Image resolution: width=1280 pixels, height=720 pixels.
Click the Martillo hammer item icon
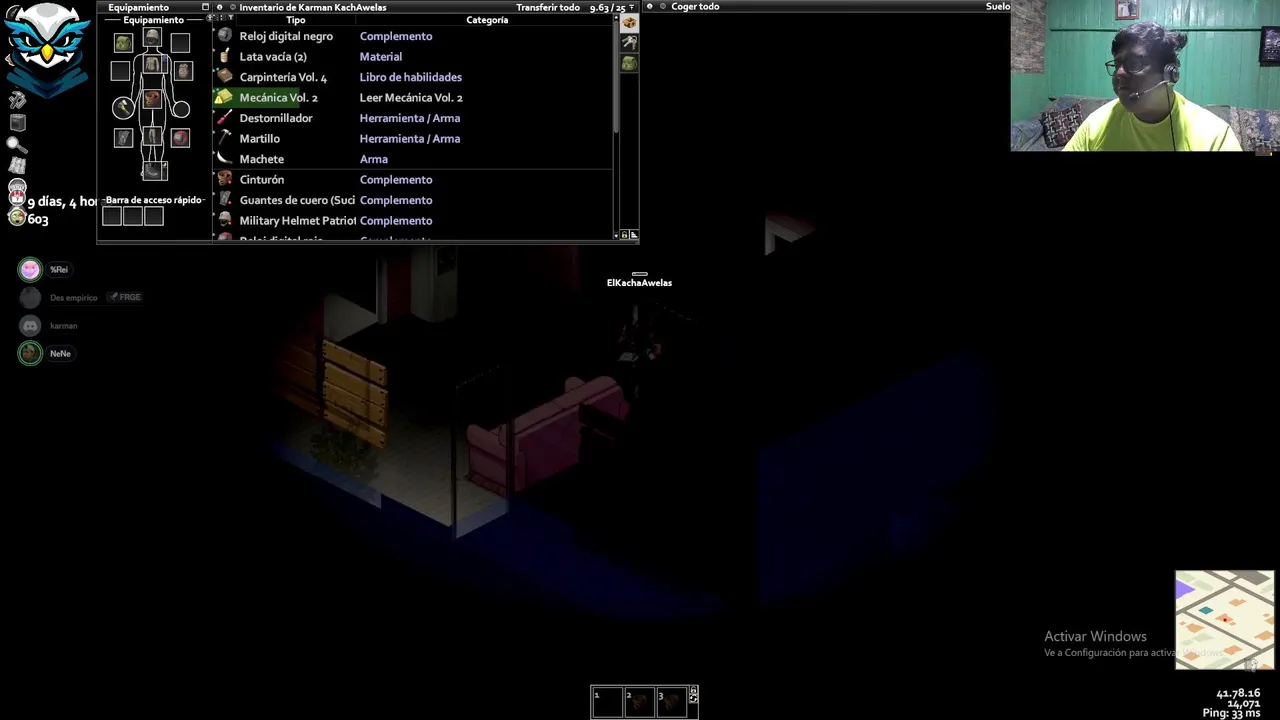click(225, 138)
